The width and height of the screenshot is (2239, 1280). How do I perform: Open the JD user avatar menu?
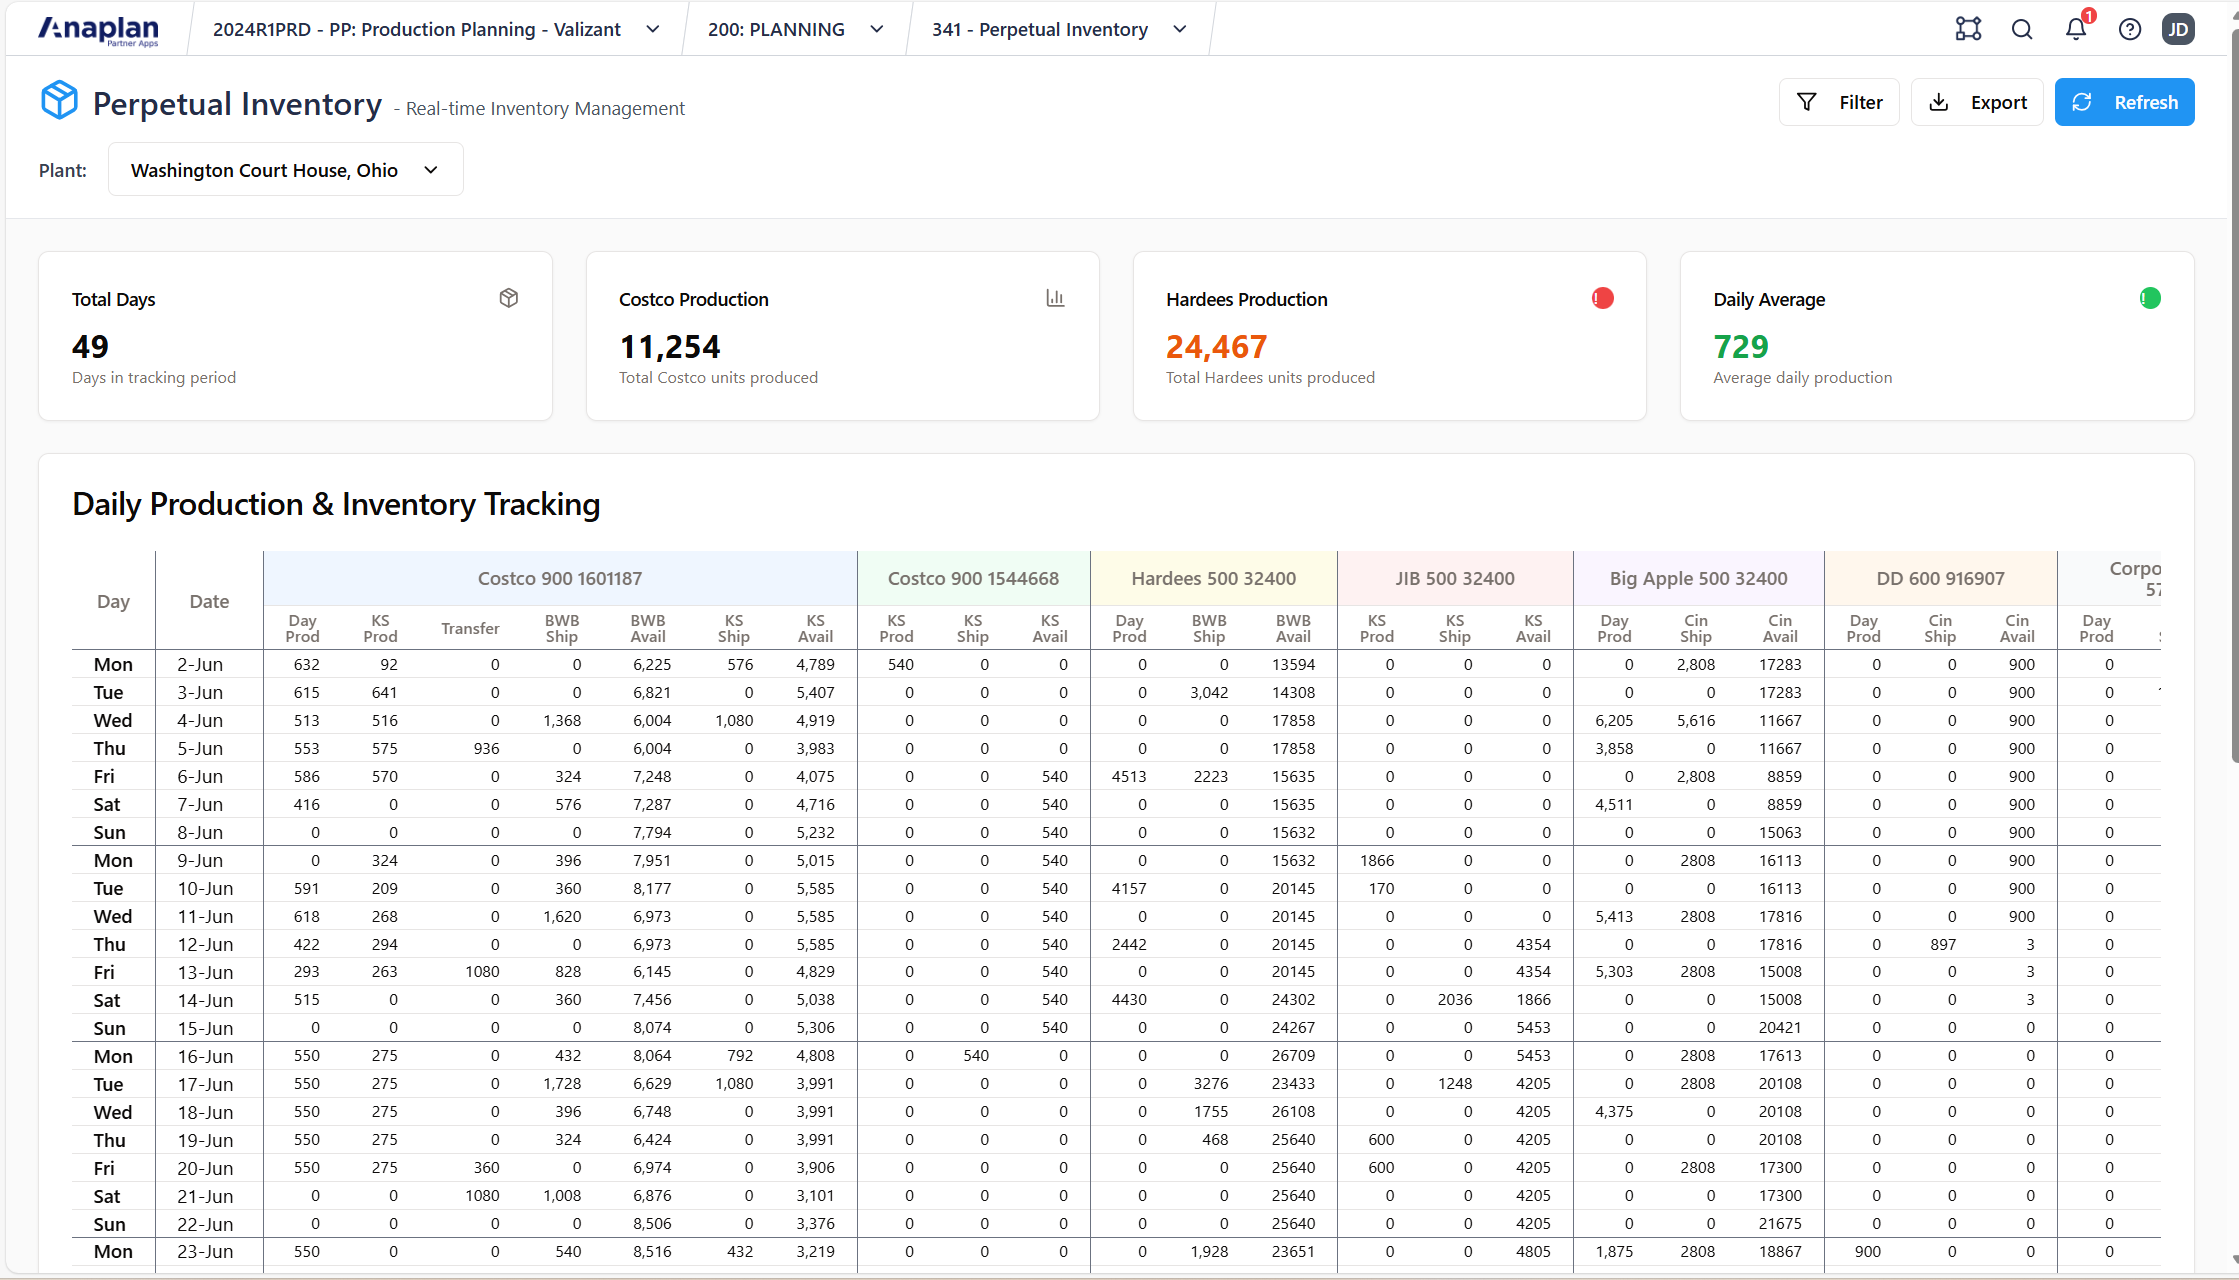tap(2178, 29)
